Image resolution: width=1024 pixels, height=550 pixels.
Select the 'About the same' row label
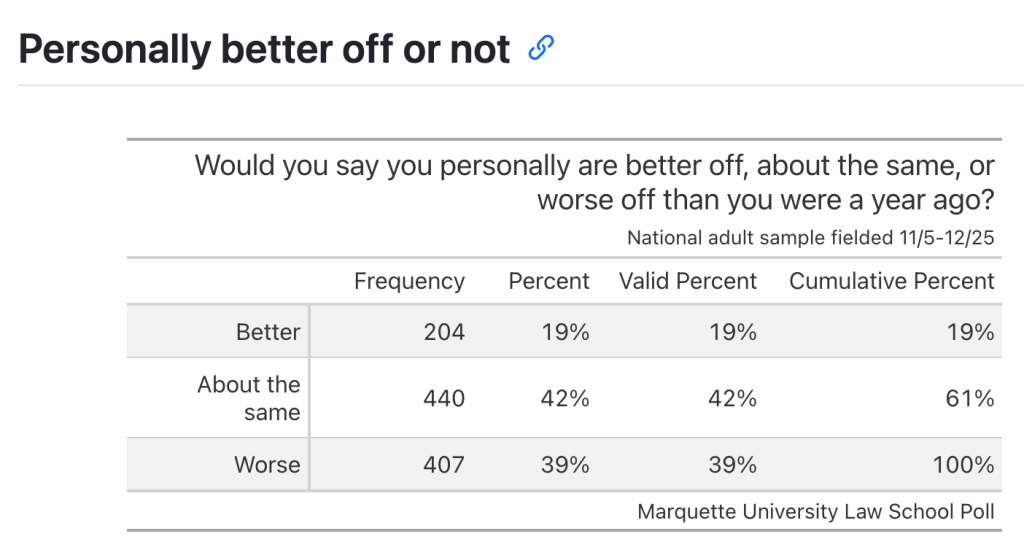[x=249, y=398]
